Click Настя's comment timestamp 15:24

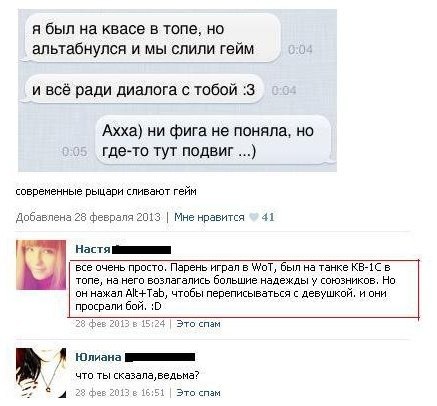point(120,324)
